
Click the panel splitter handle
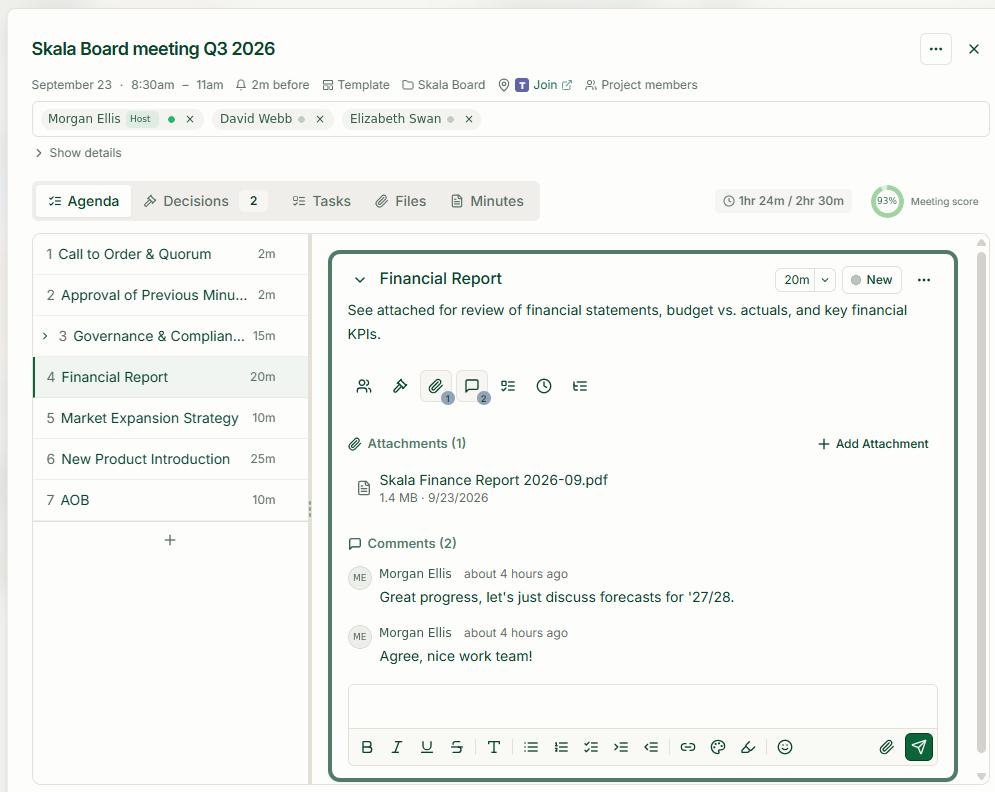click(x=310, y=509)
